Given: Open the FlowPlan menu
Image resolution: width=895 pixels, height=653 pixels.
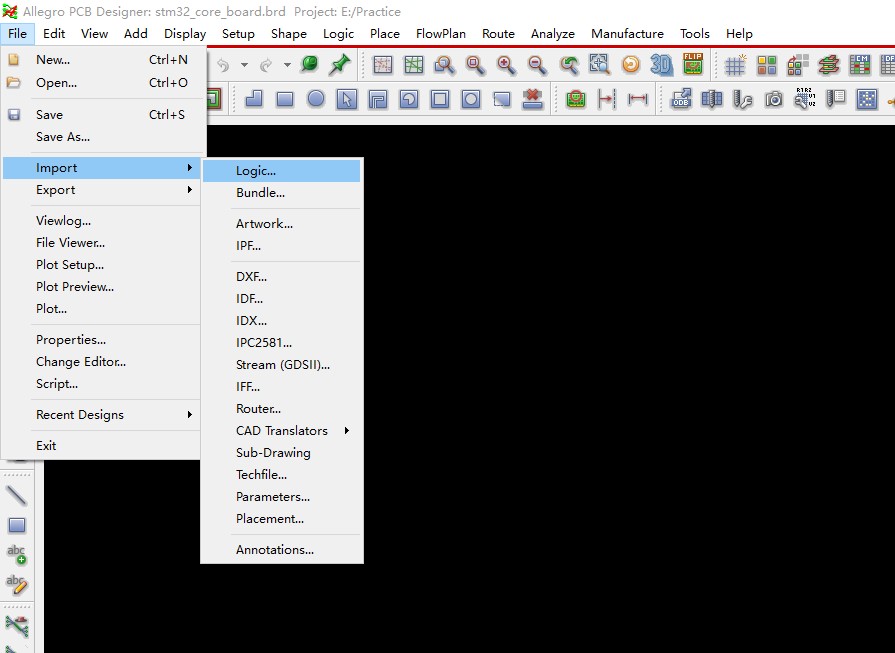Looking at the screenshot, I should pos(441,34).
